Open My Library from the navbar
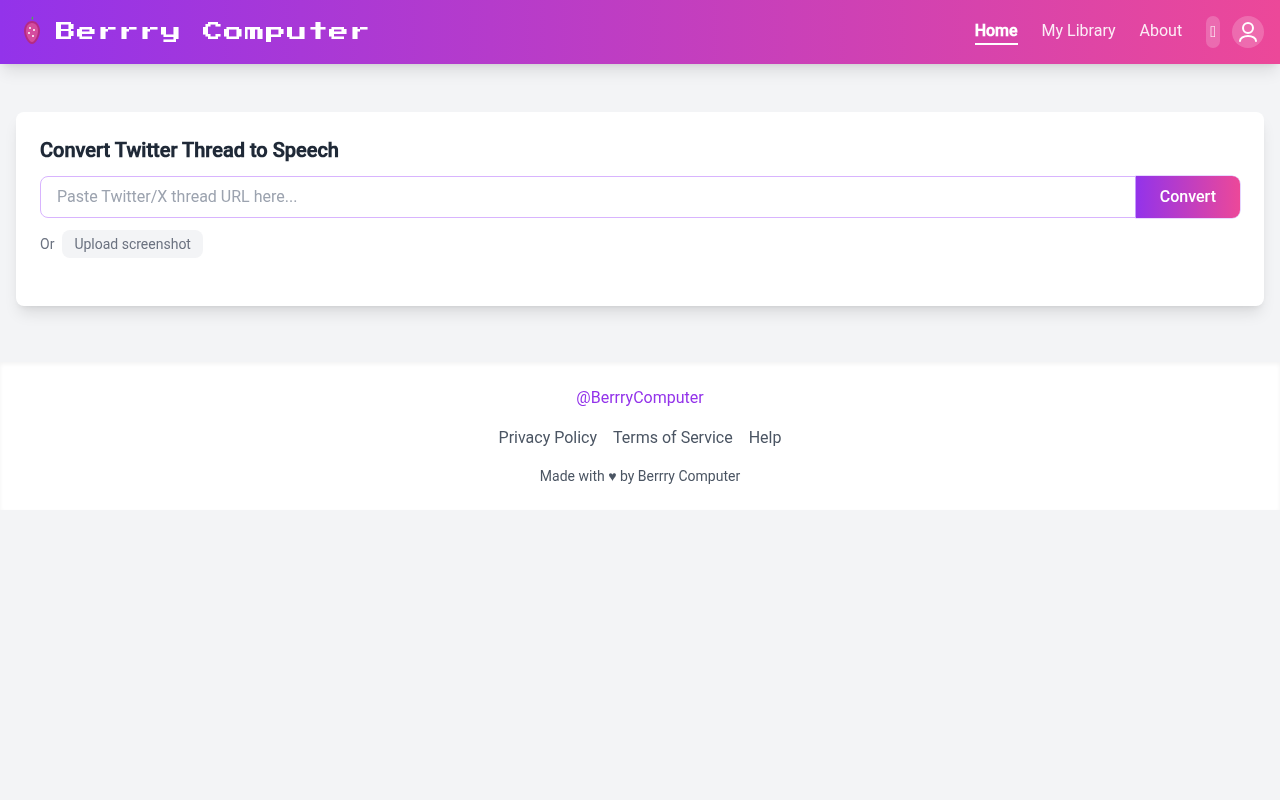 (x=1078, y=31)
